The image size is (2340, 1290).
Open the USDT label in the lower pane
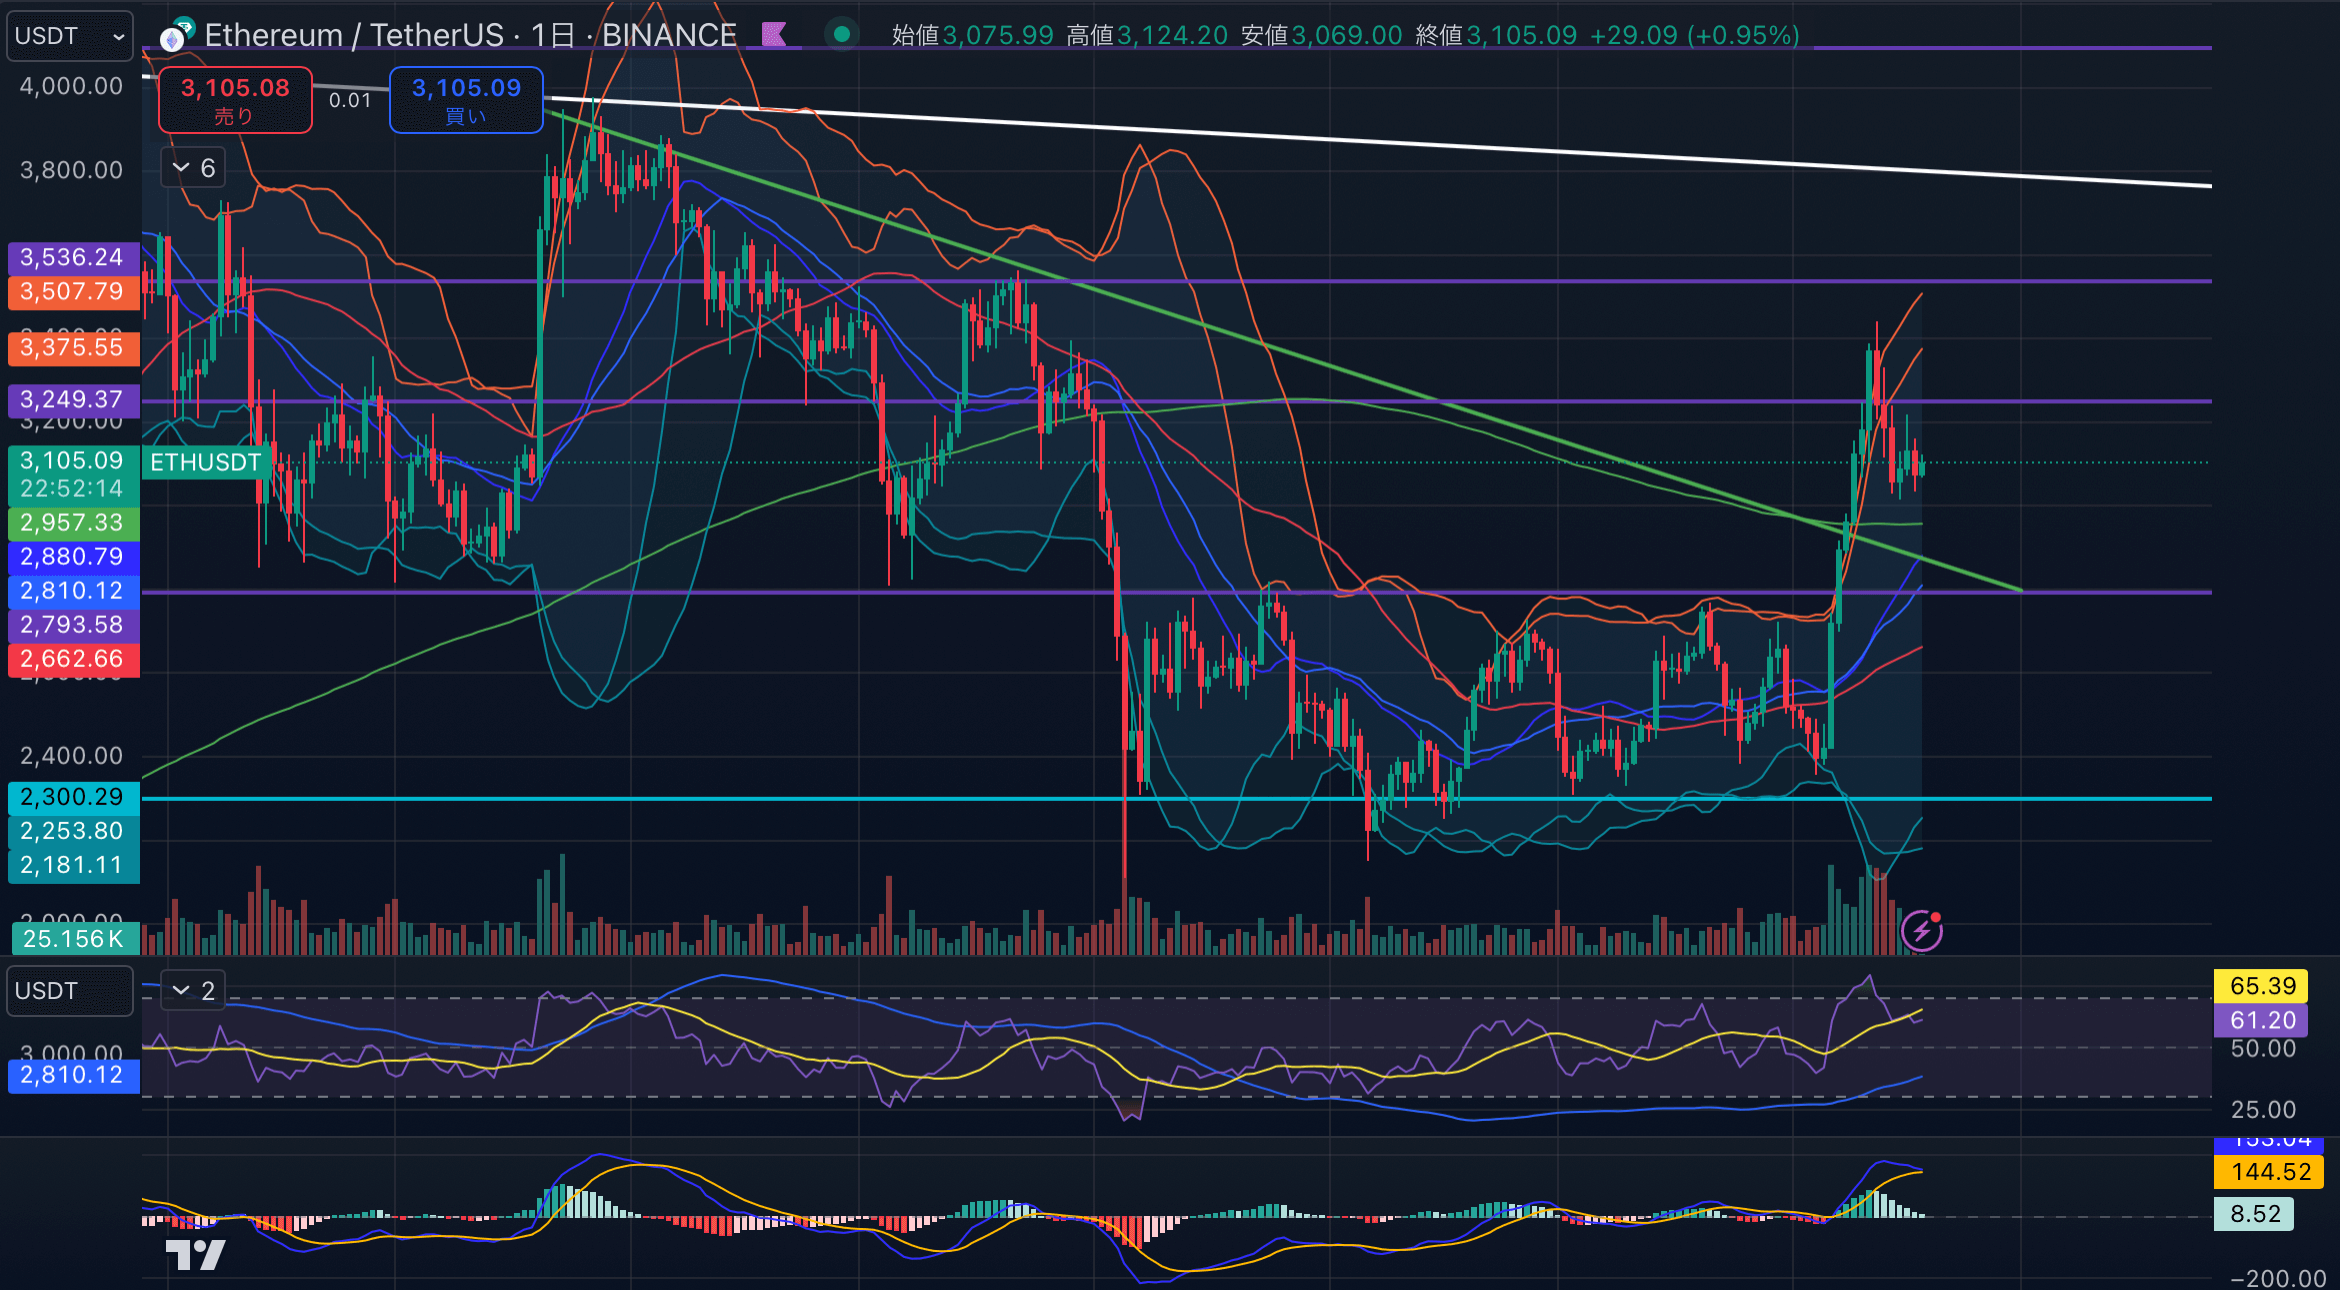click(x=70, y=990)
